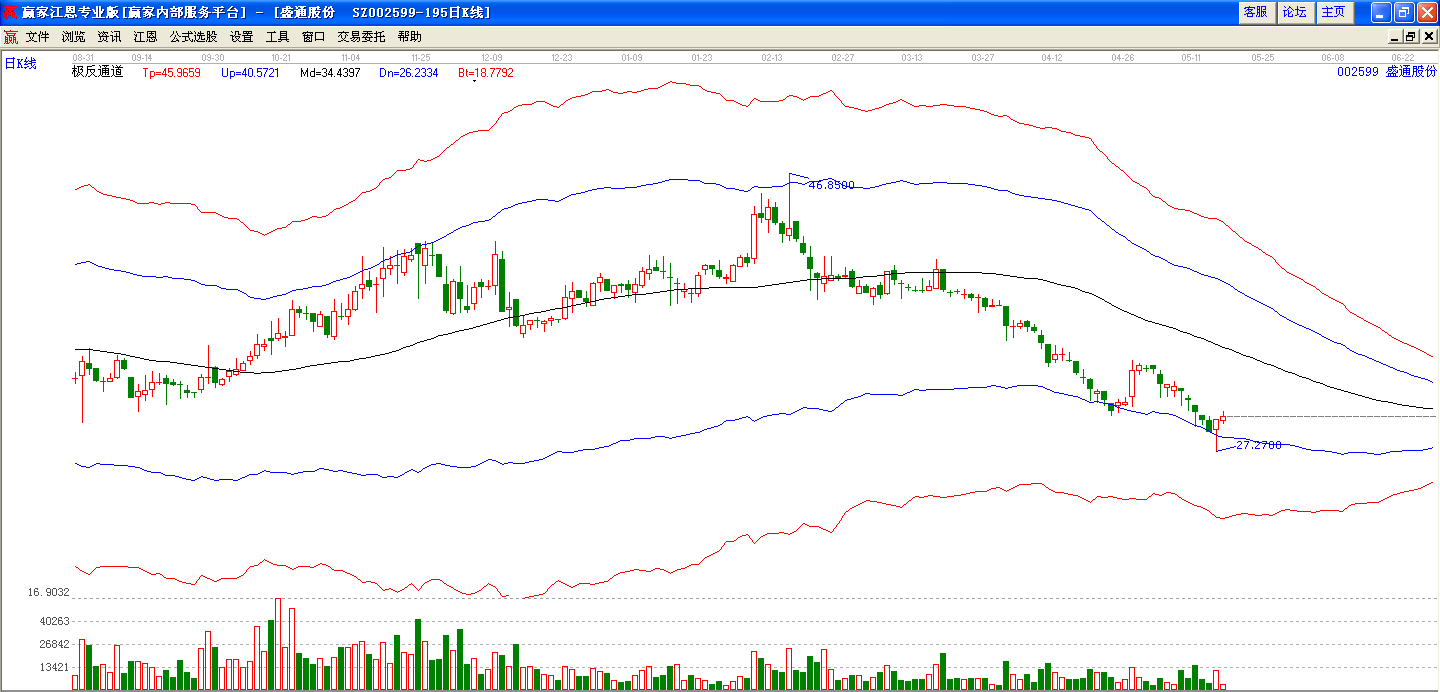Image resolution: width=1440 pixels, height=692 pixels.
Task: Click the 01-23 date on the time axis
Action: pos(702,58)
